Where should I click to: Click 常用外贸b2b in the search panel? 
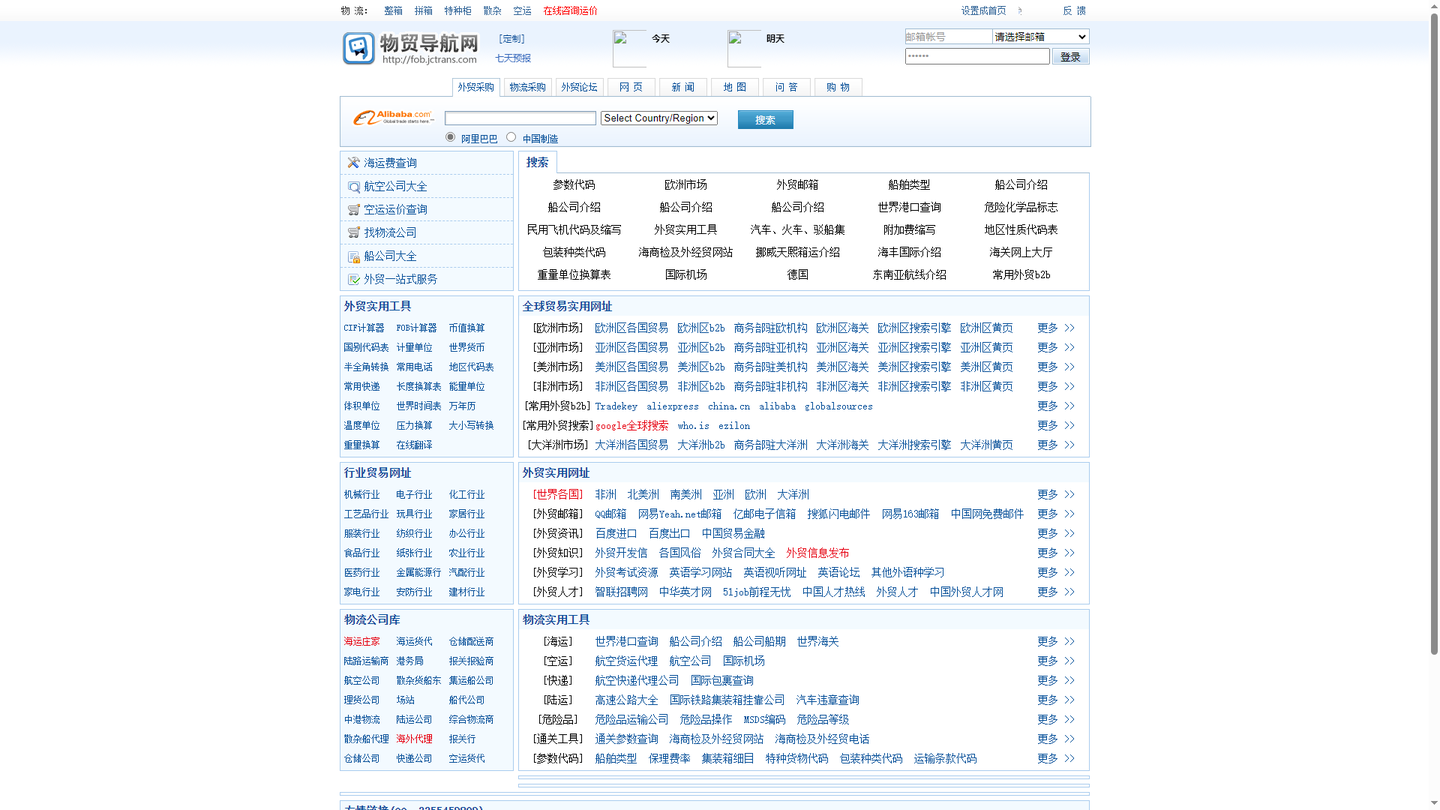(x=1021, y=275)
